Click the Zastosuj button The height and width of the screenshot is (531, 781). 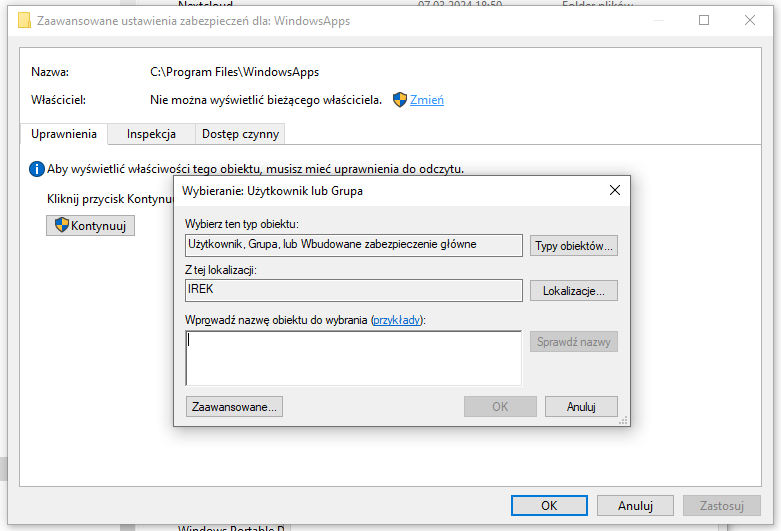point(722,506)
